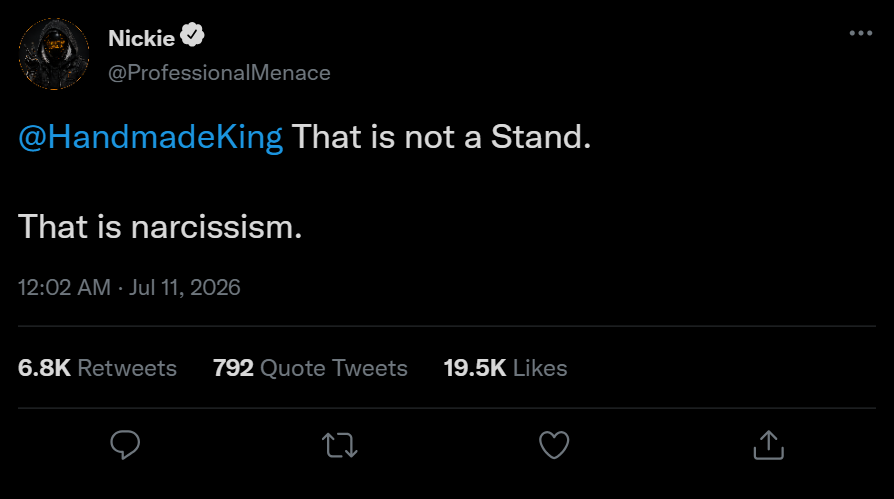Screen dimensions: 894x499
Task: Open the share upload arrow icon
Action: pyautogui.click(x=769, y=445)
